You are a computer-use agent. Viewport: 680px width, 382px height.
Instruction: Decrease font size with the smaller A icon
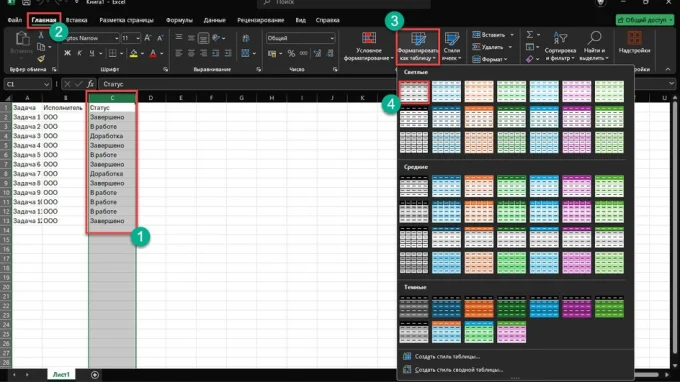(160, 38)
